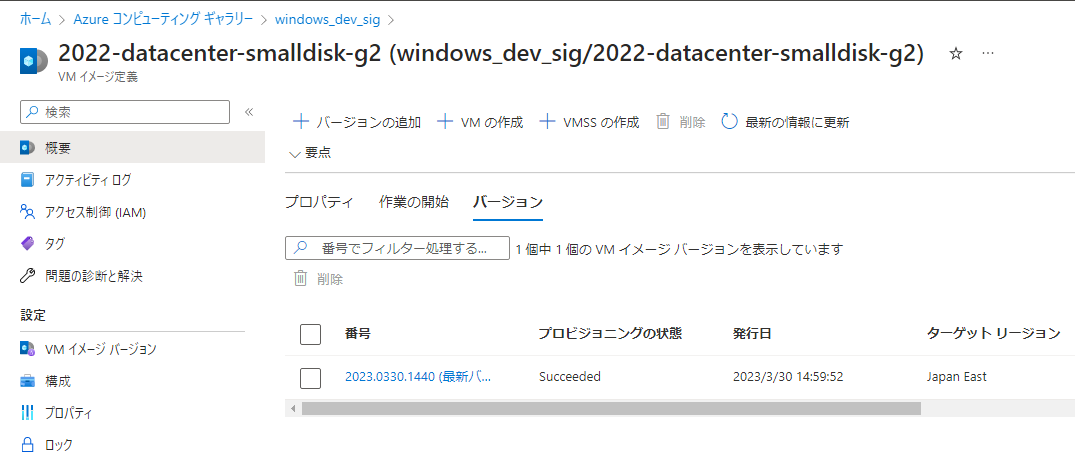The width and height of the screenshot is (1075, 463).
Task: Focus the 番号でフィルター処理する filter field
Action: pyautogui.click(x=397, y=248)
